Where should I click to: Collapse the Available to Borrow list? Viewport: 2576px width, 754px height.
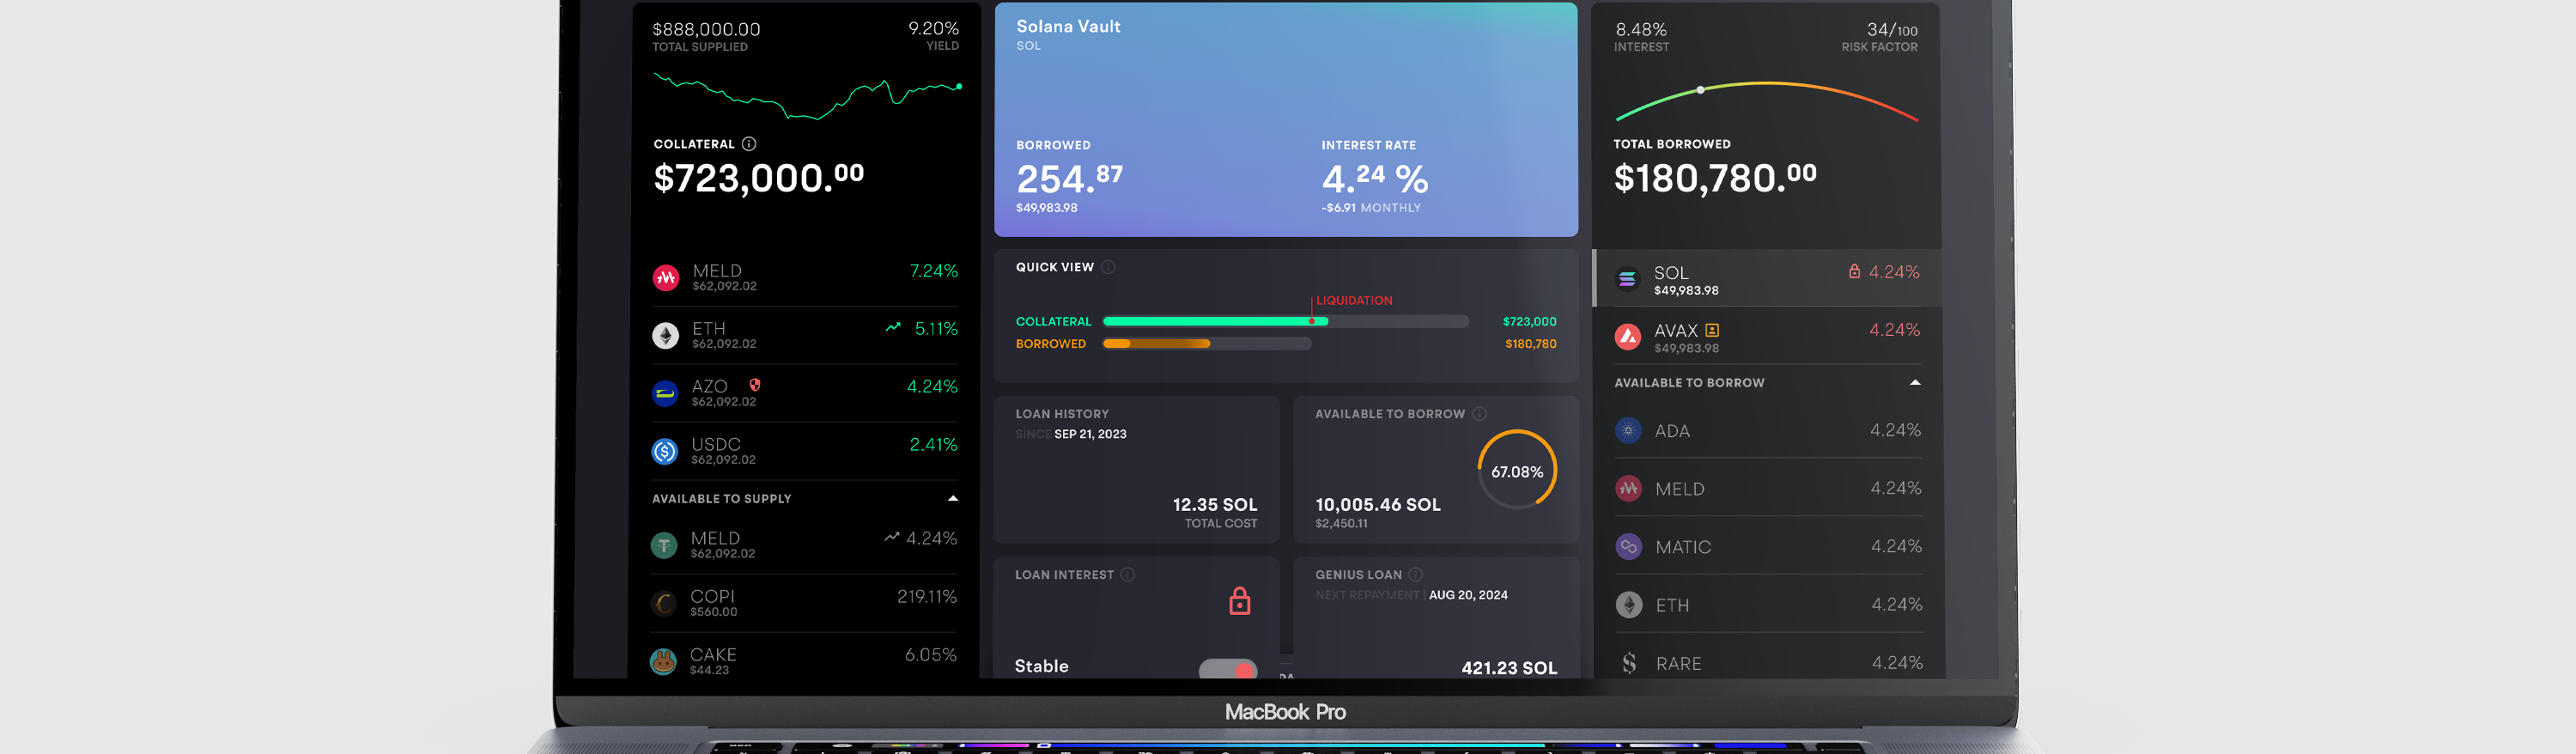point(1914,383)
